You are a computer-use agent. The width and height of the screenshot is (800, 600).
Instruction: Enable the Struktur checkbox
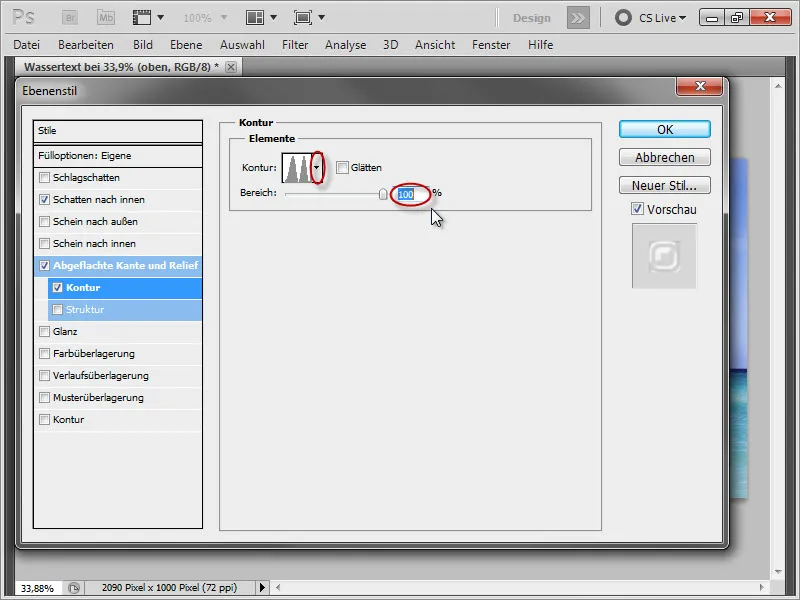58,310
